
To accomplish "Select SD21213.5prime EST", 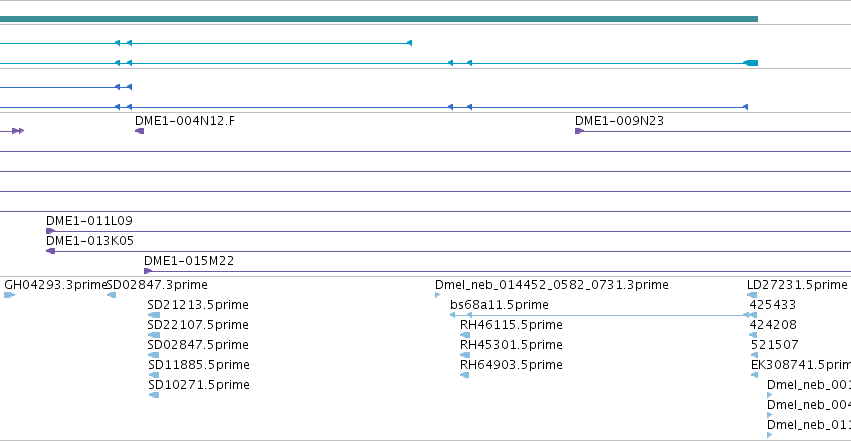I will pos(198,305).
